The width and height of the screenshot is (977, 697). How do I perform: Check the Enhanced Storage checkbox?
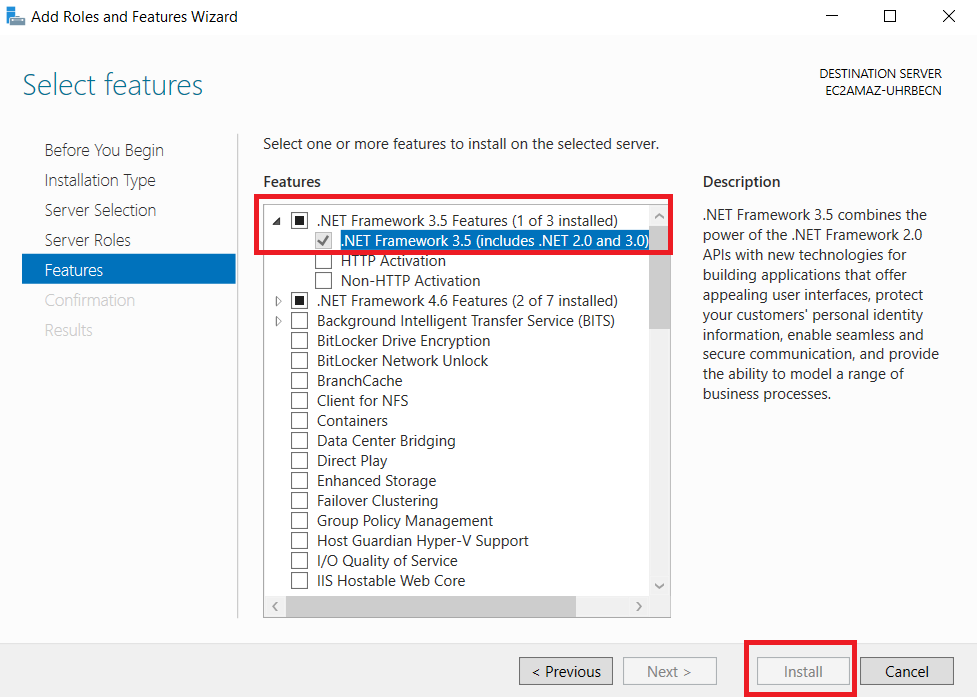click(x=299, y=481)
